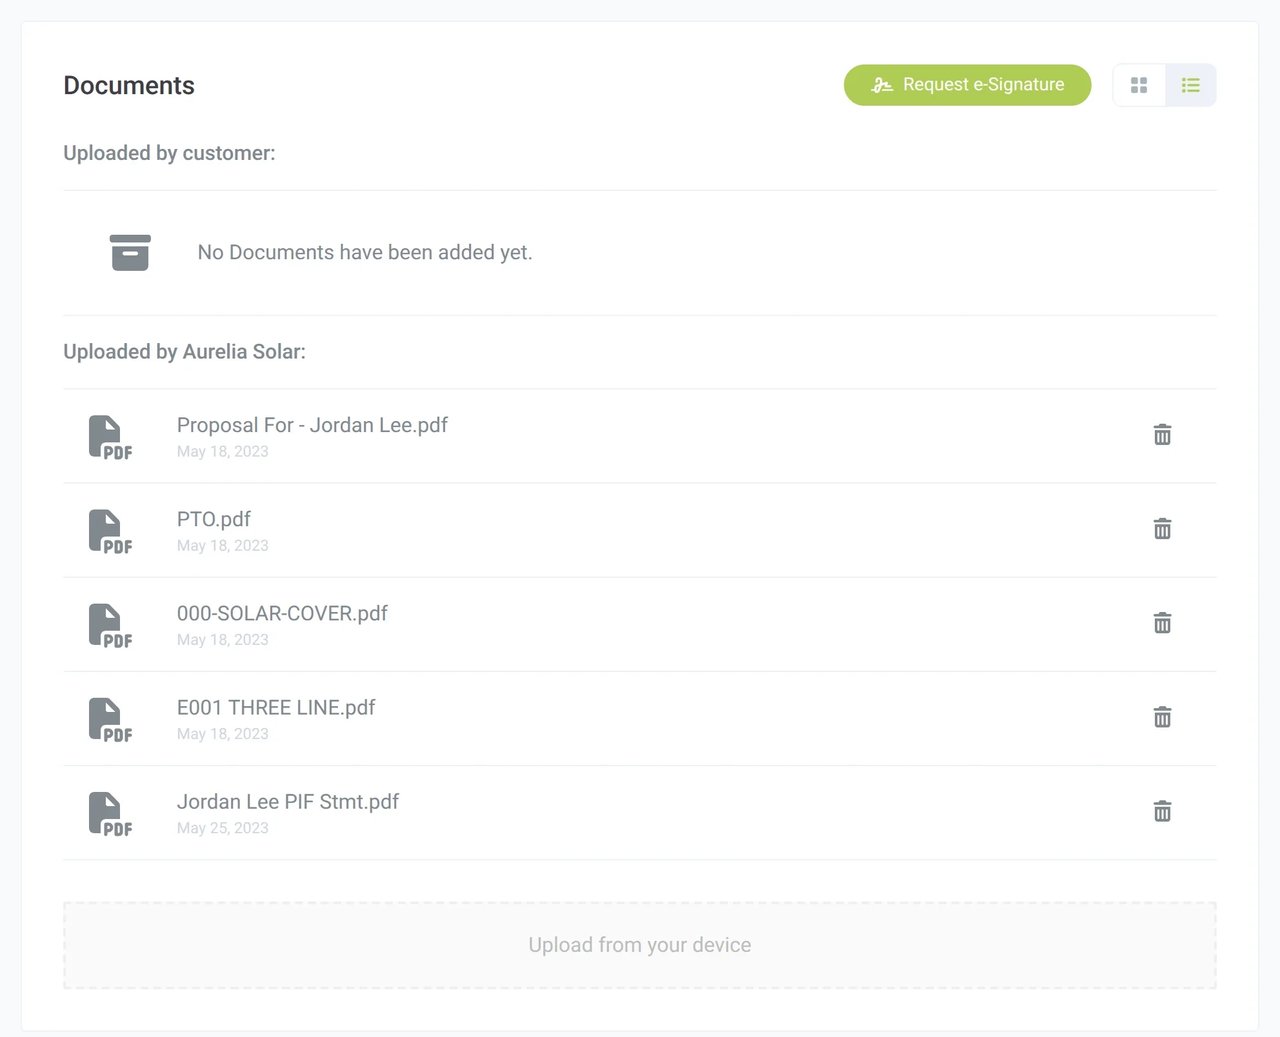Click the E001 THREE LINE PDF file icon

[110, 719]
